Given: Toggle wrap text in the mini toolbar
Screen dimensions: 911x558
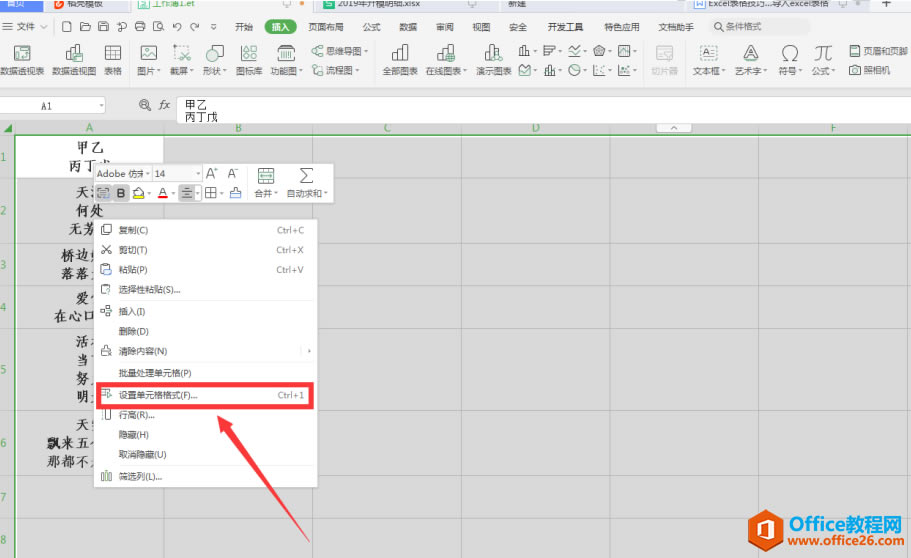Looking at the screenshot, I should (x=103, y=193).
